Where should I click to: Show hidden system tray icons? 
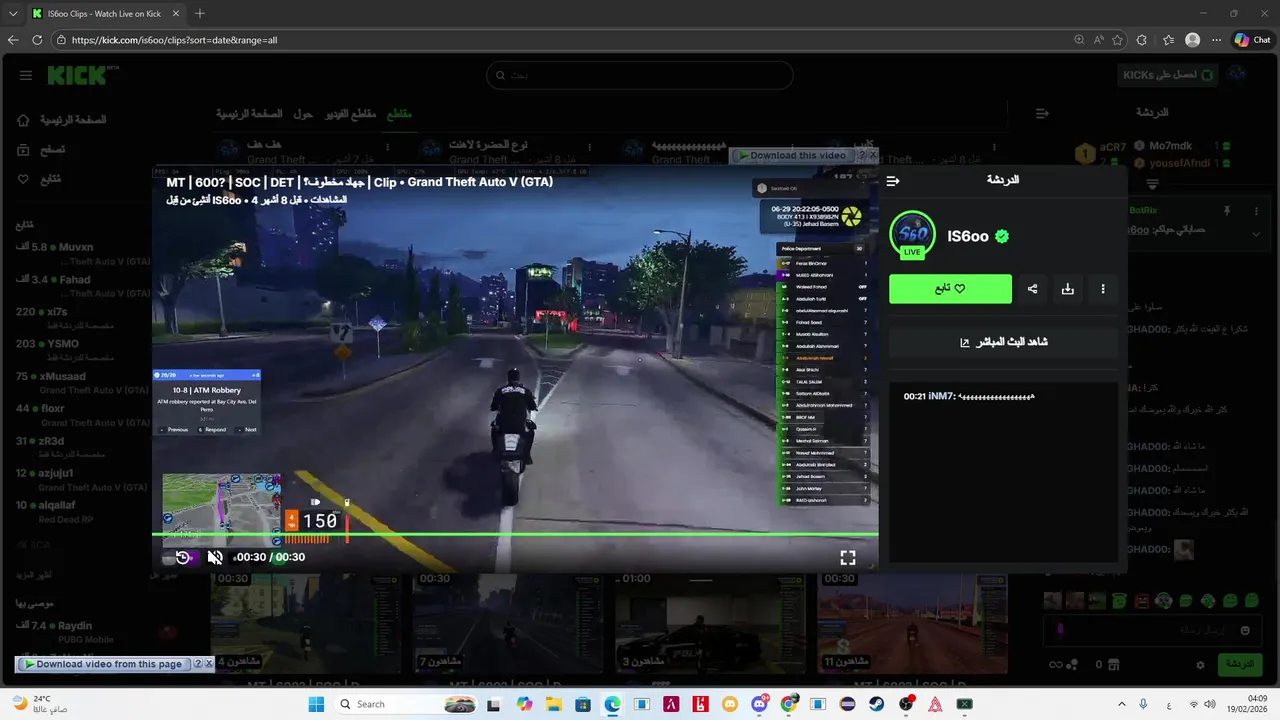(1121, 704)
